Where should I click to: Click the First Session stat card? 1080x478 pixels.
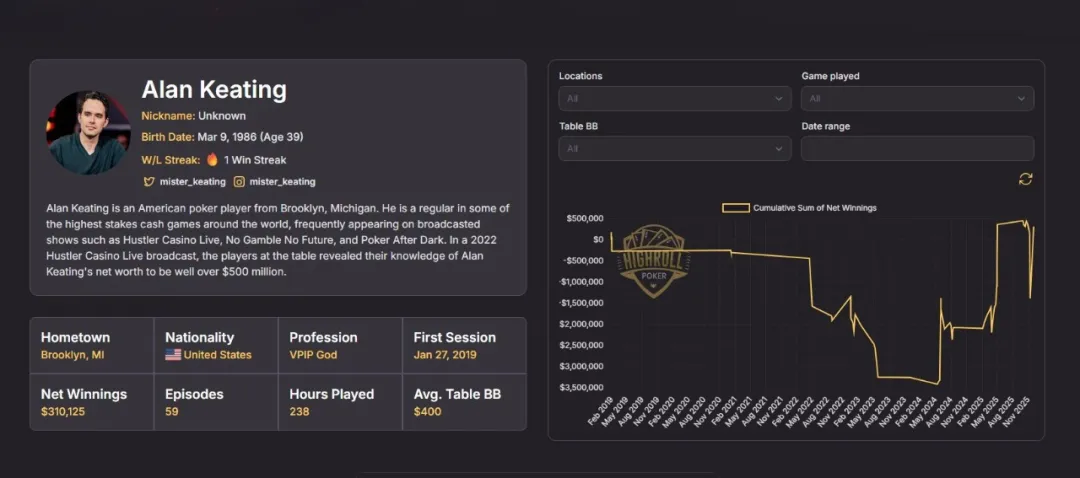464,345
